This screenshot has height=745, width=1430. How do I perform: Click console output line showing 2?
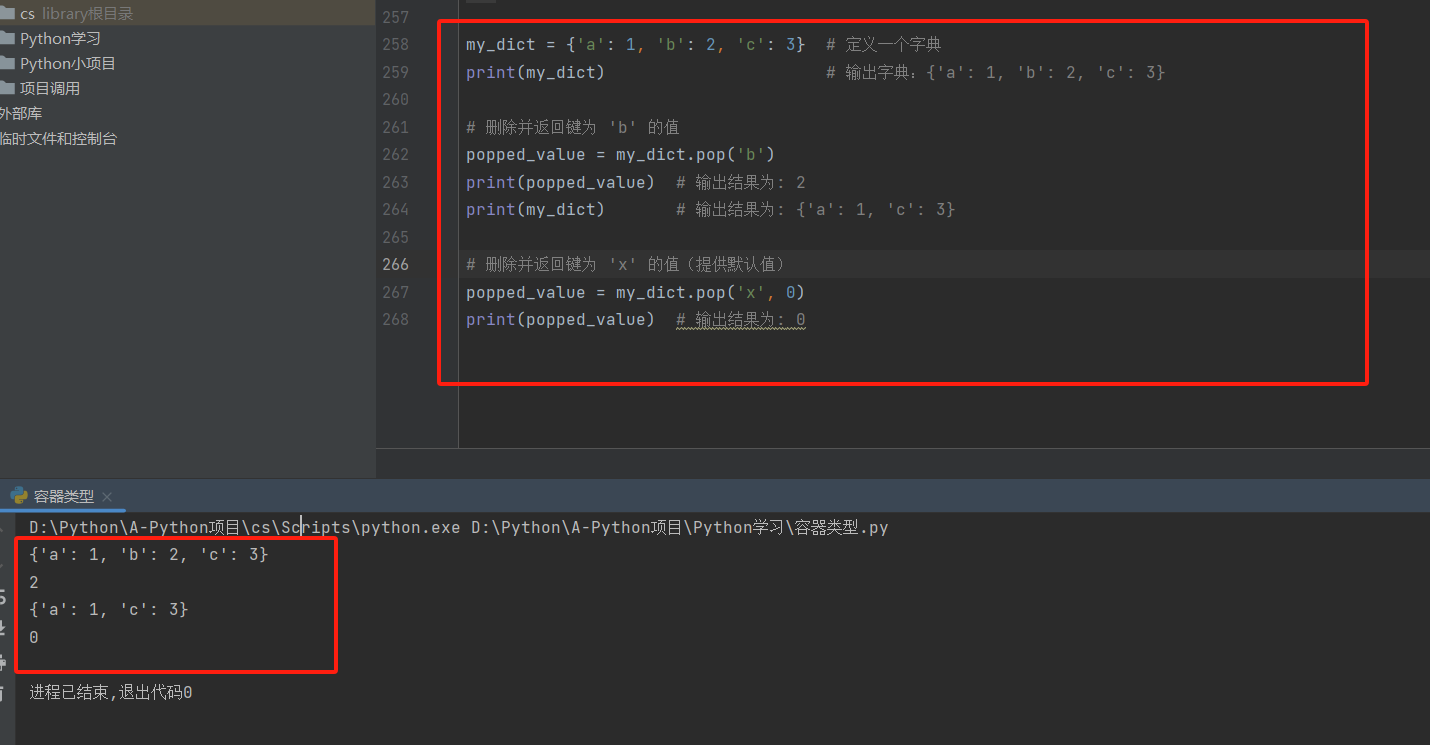pyautogui.click(x=34, y=582)
